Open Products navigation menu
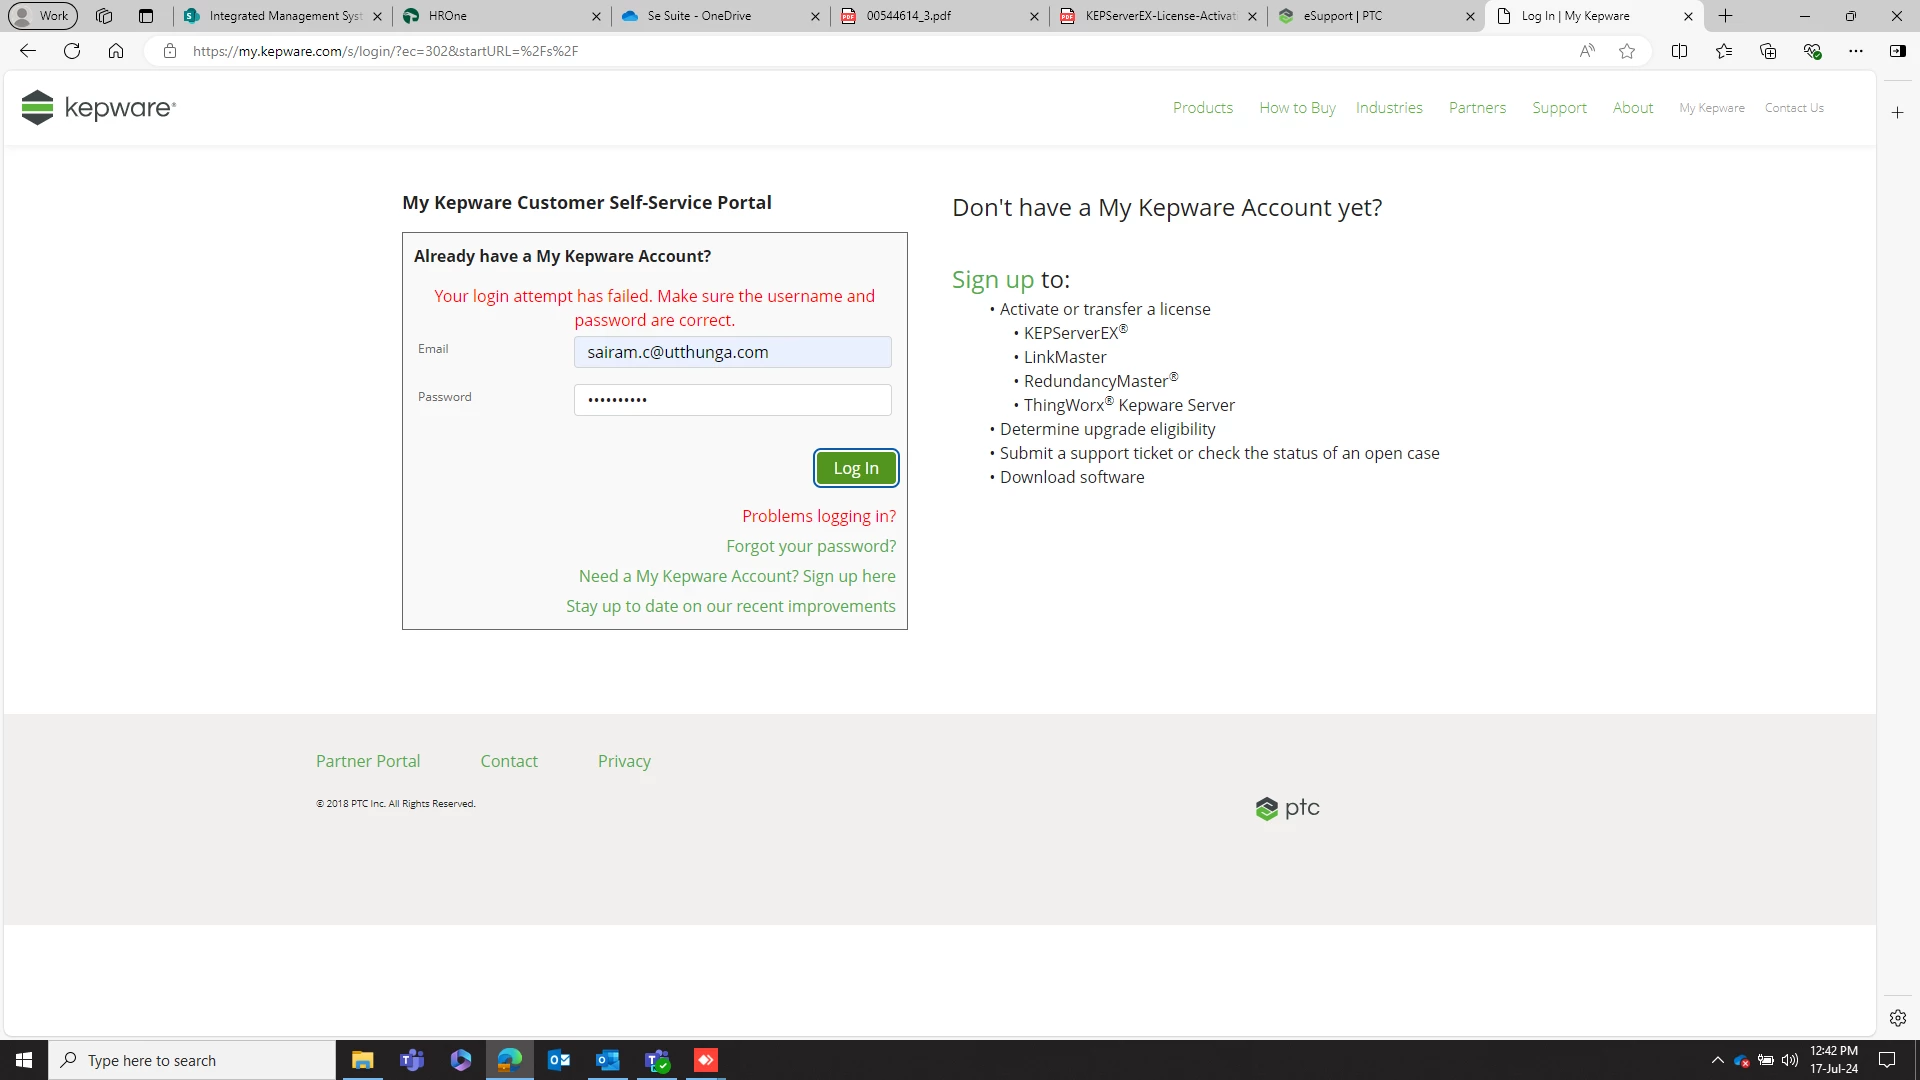This screenshot has height=1080, width=1920. click(x=1202, y=108)
